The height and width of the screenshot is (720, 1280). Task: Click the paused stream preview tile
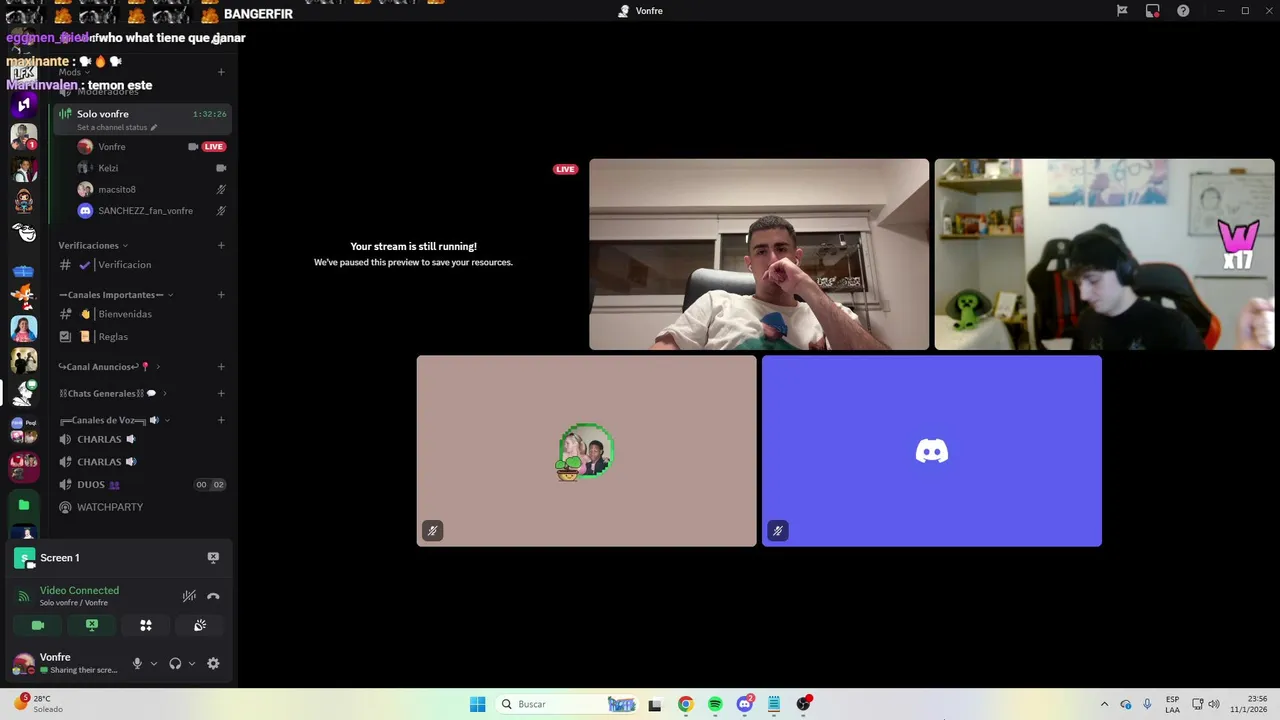point(413,254)
